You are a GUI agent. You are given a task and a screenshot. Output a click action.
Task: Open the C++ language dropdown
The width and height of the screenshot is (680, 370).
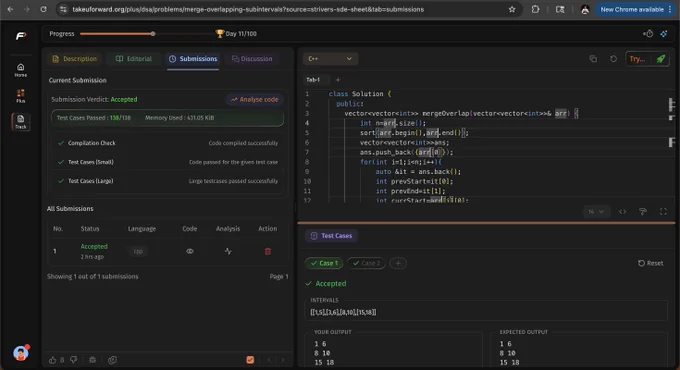(x=330, y=59)
